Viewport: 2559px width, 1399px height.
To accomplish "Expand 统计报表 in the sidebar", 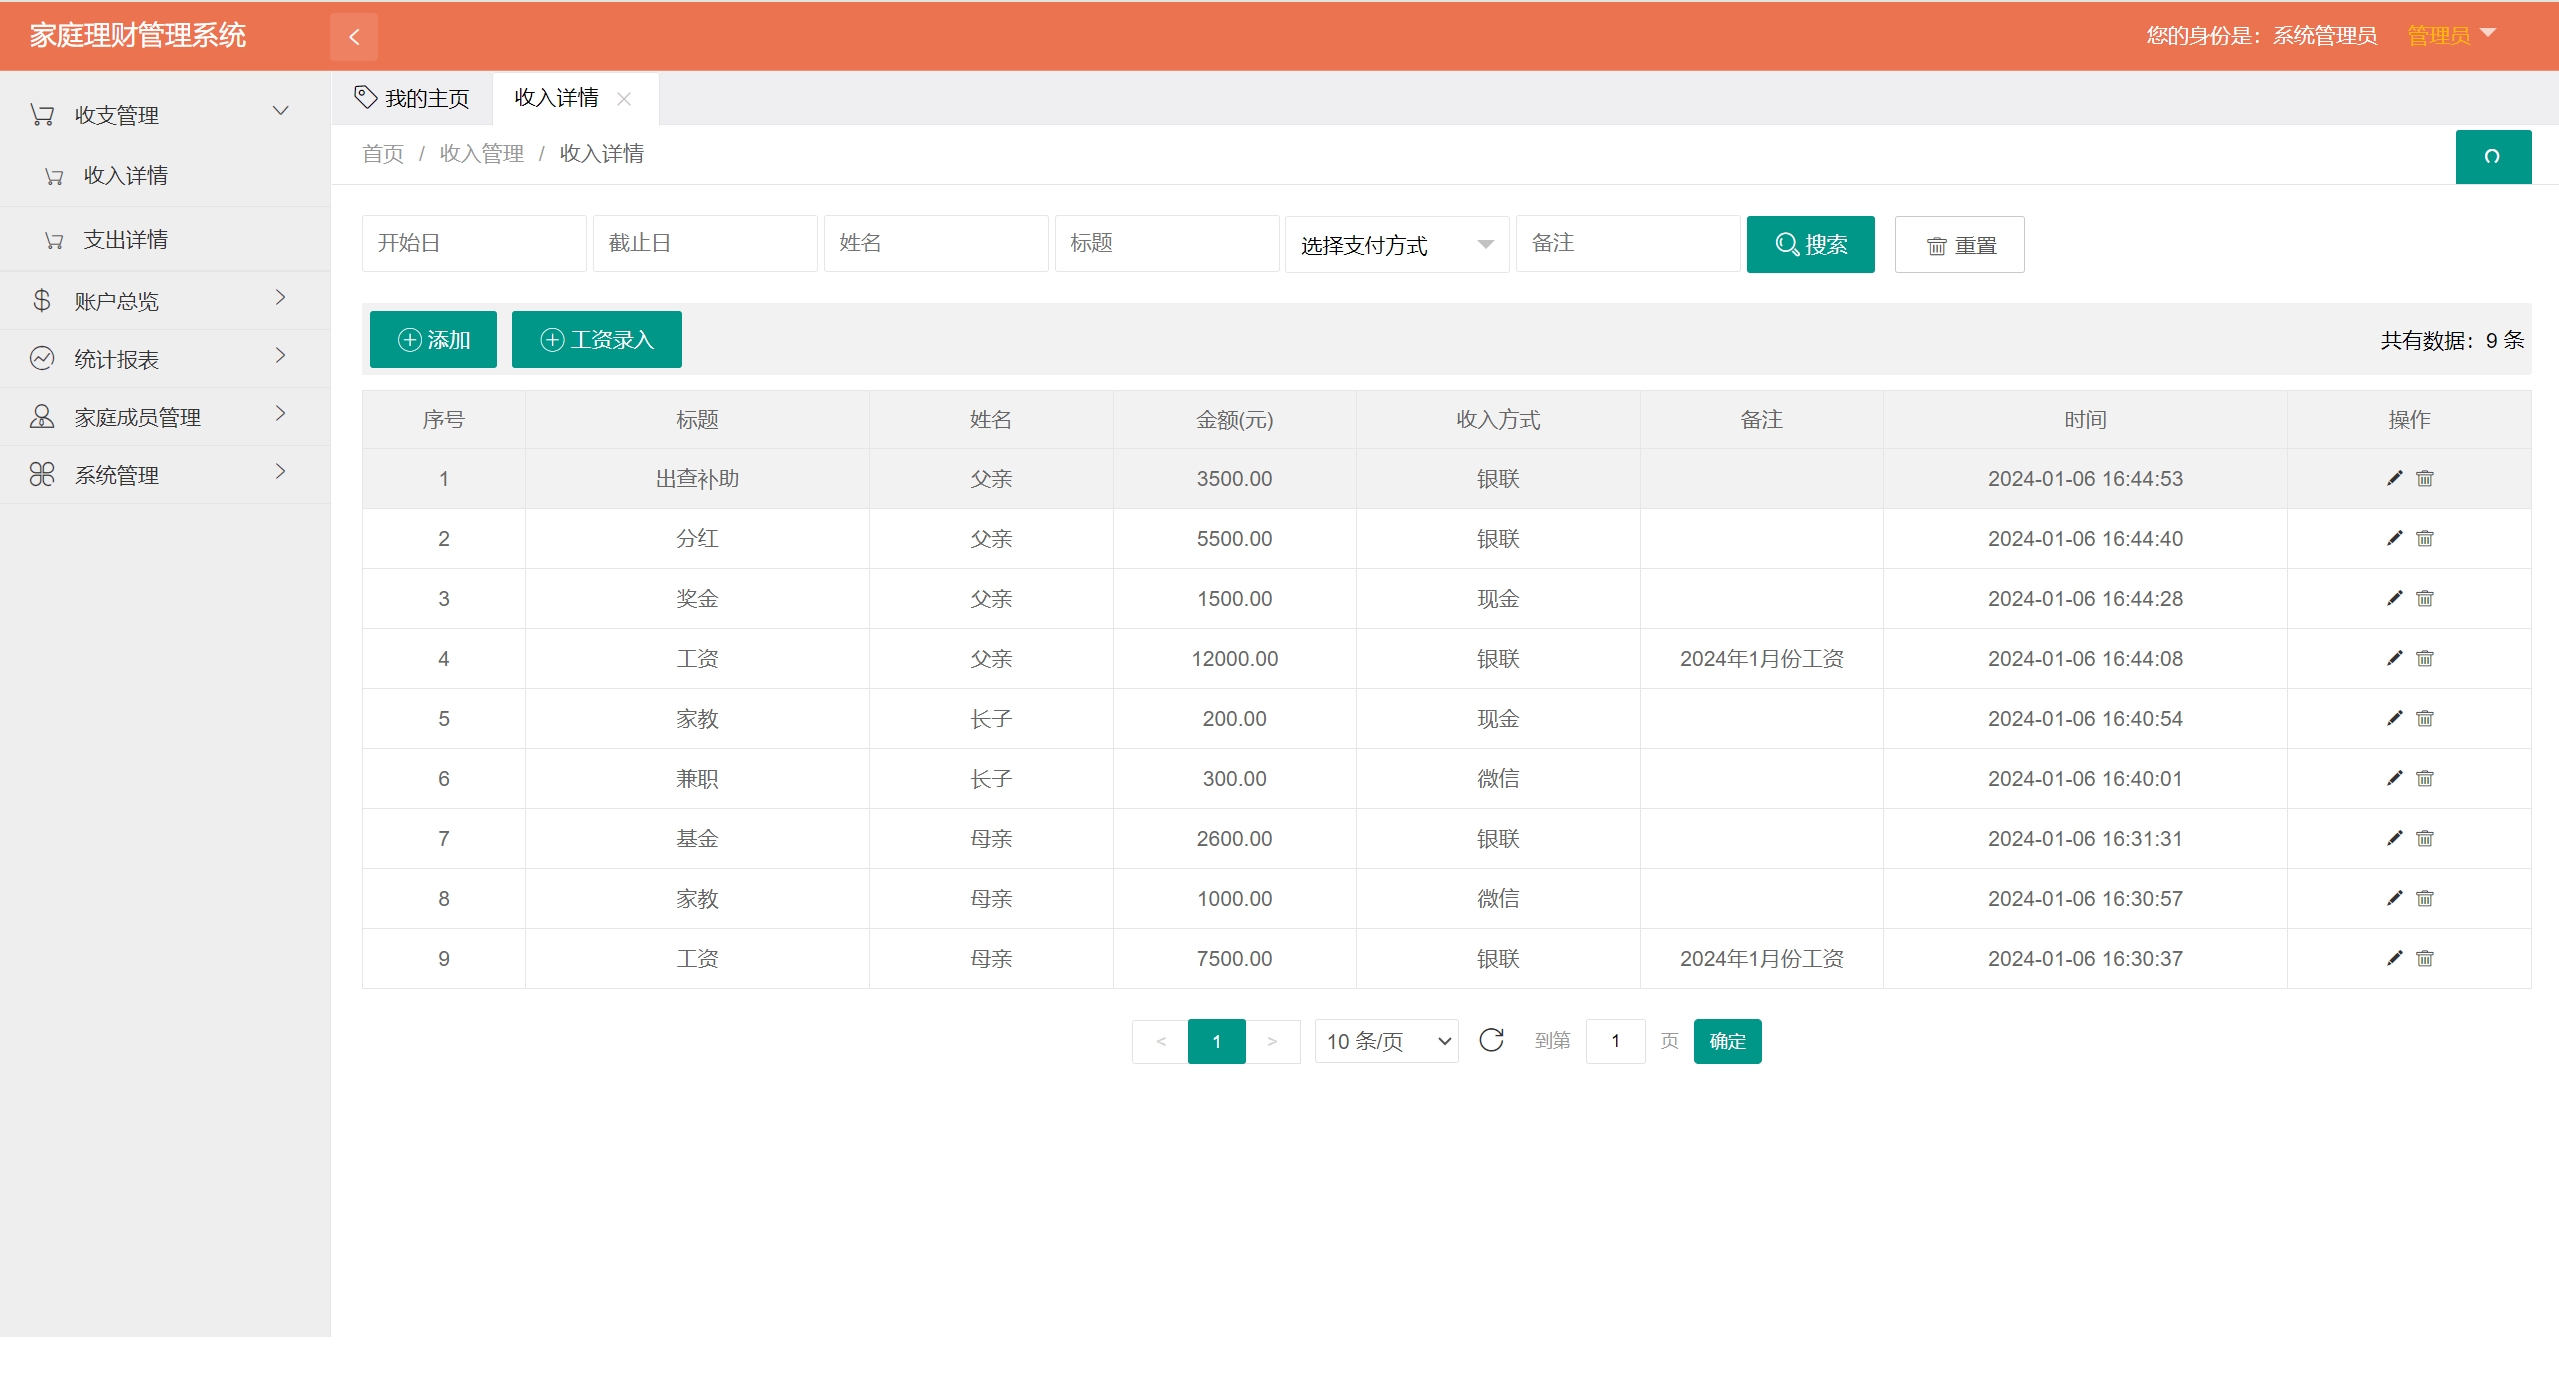I will pos(160,359).
